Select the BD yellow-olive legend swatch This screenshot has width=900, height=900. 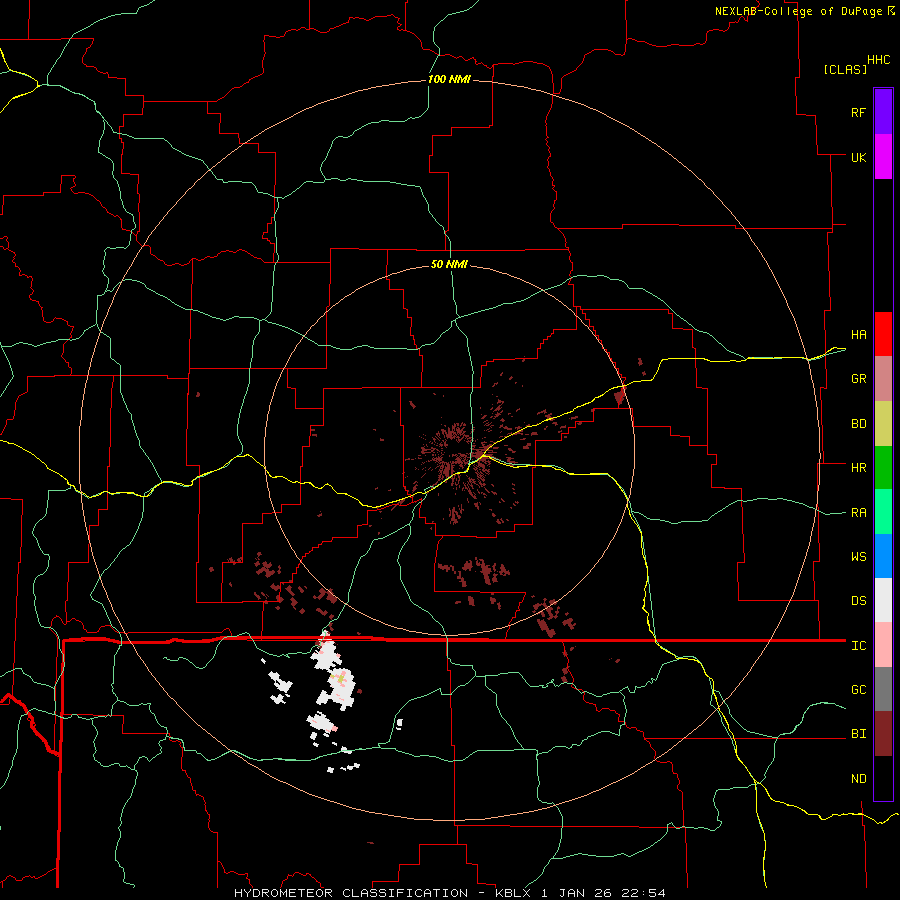[883, 424]
